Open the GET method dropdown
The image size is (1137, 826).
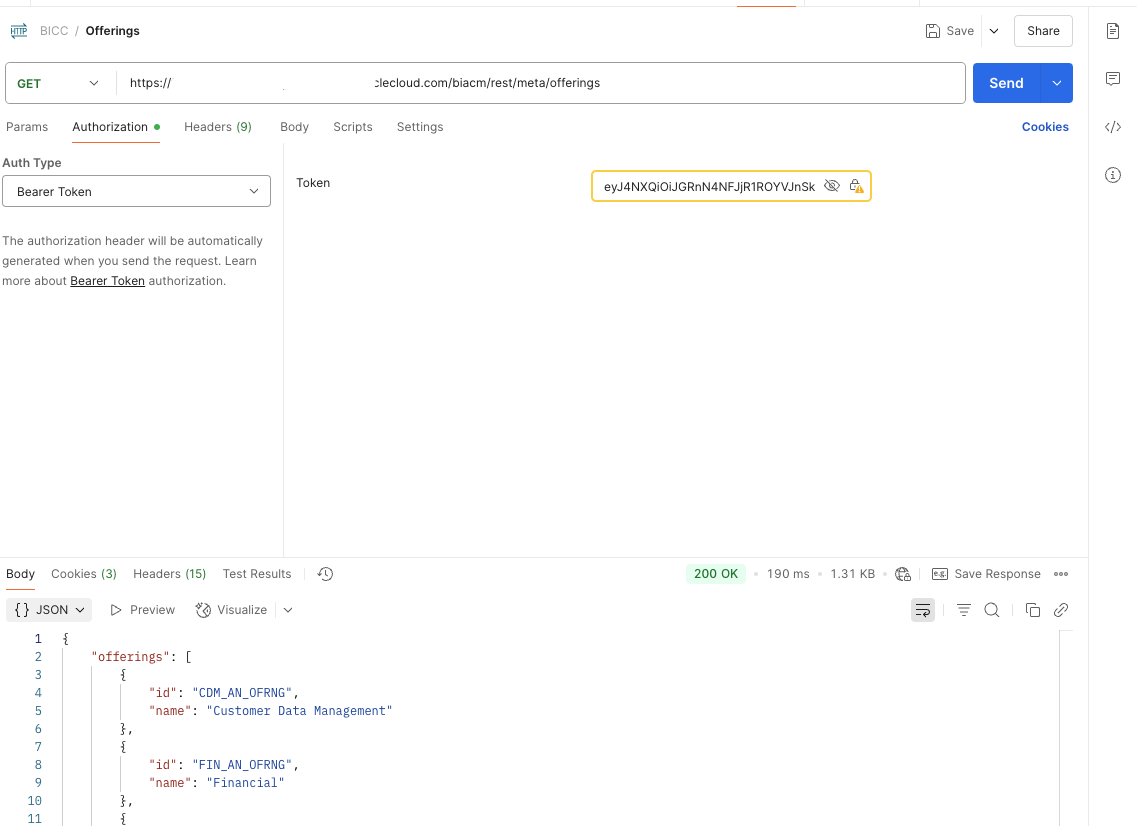coord(58,83)
